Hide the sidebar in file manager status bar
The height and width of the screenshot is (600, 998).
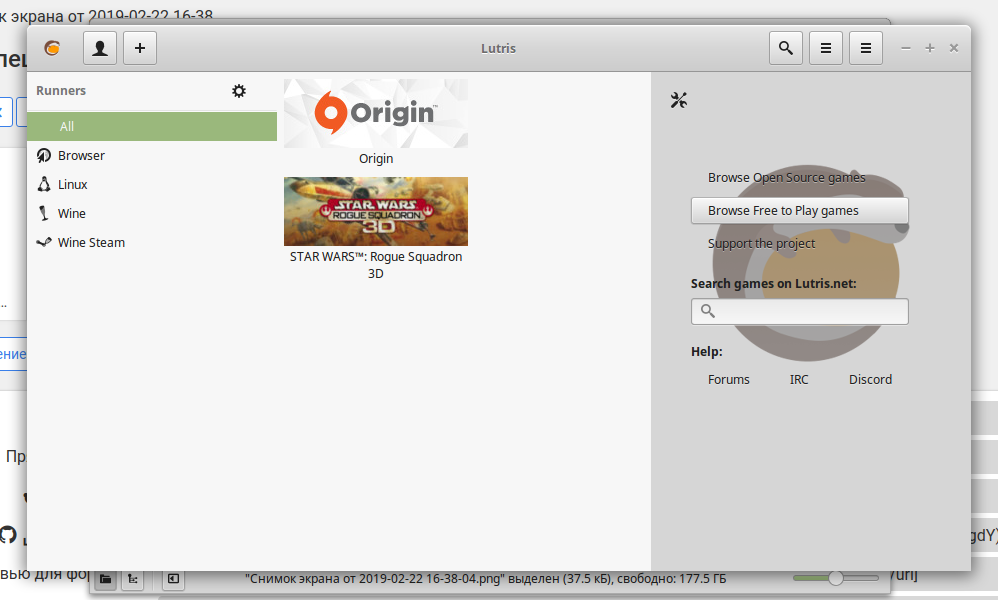coord(173,579)
